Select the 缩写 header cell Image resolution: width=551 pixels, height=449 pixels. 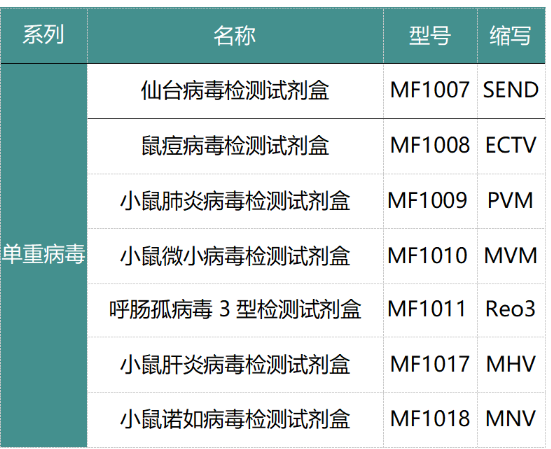point(511,35)
